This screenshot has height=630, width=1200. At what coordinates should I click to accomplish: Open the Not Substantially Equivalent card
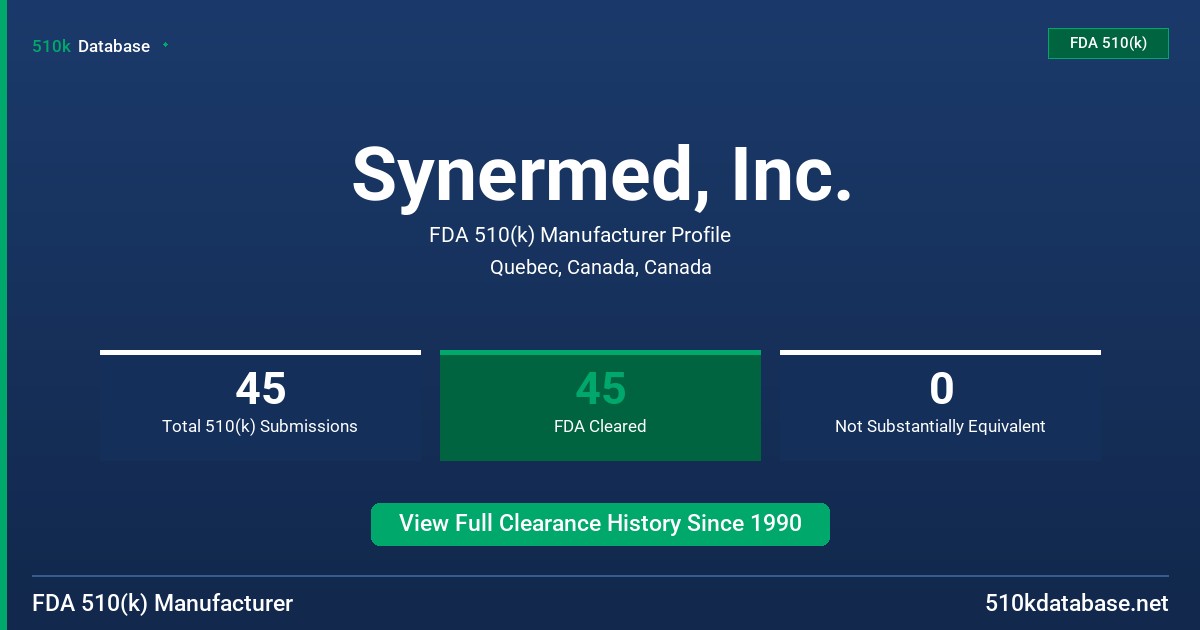coord(940,405)
